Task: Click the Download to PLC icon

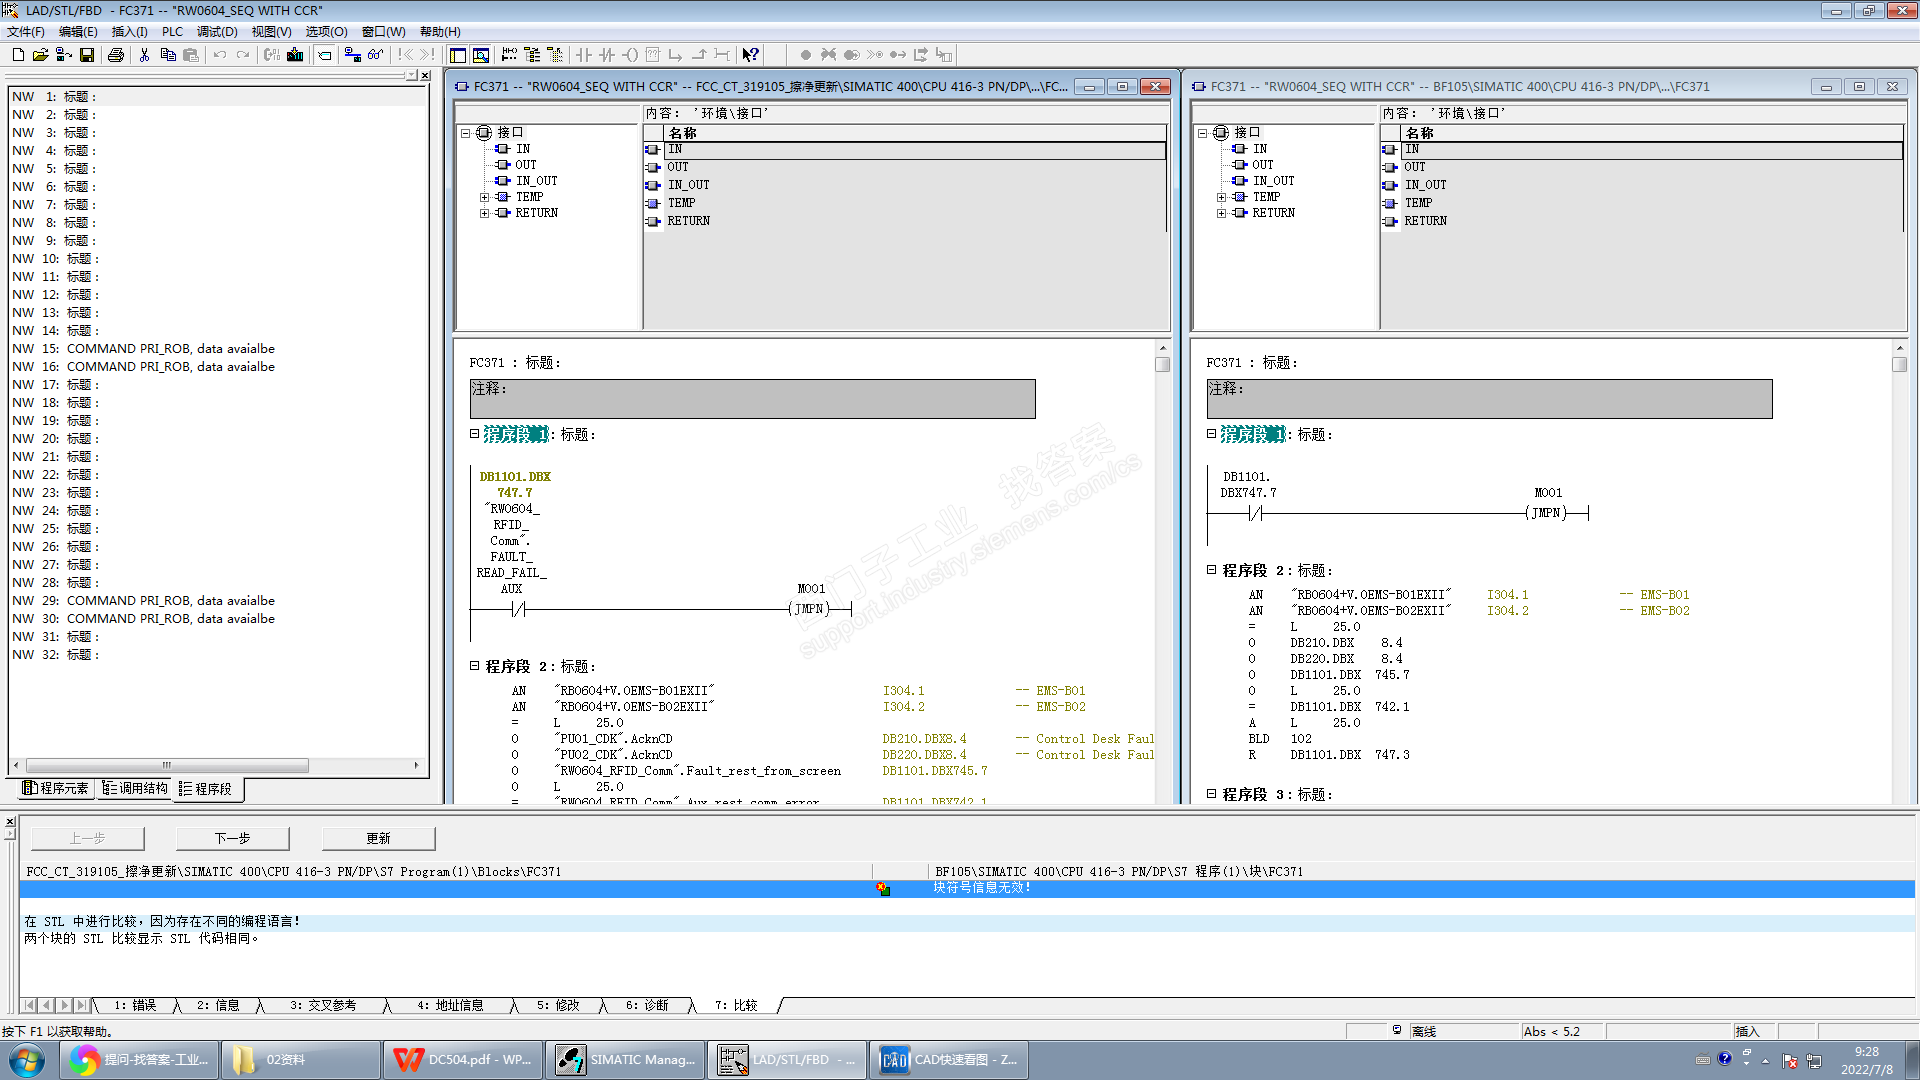Action: (x=295, y=55)
